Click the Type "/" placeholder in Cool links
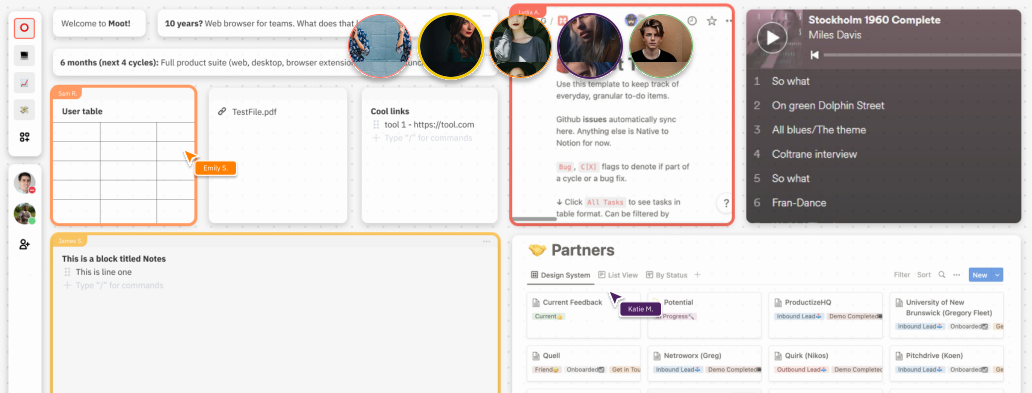Screen dimensions: 1032x393 point(428,138)
